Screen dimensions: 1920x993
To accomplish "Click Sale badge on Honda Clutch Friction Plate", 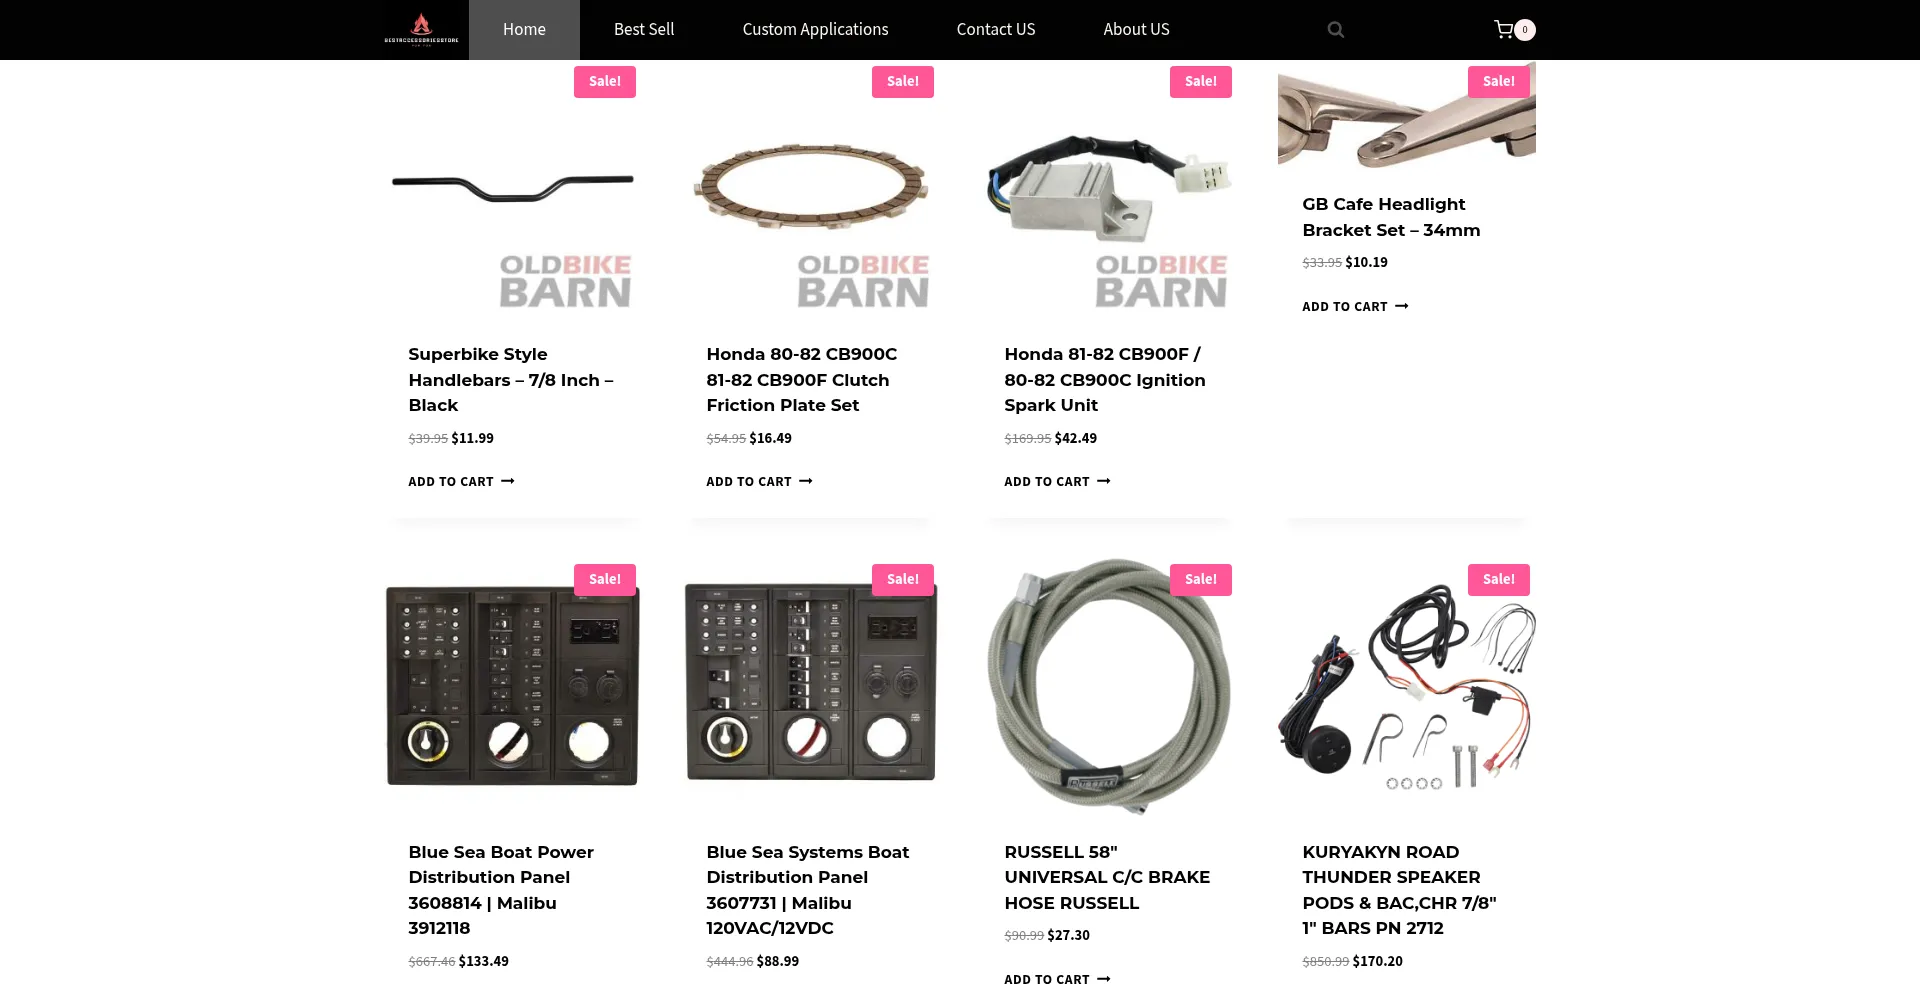I will [x=902, y=82].
